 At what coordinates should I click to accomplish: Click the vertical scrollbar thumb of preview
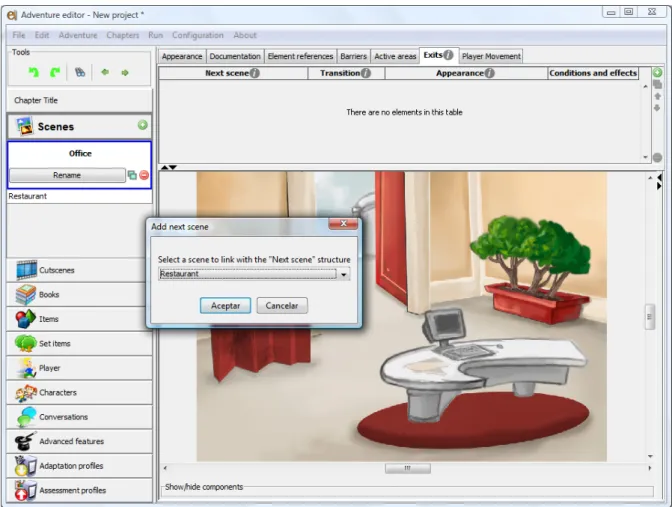(x=650, y=317)
